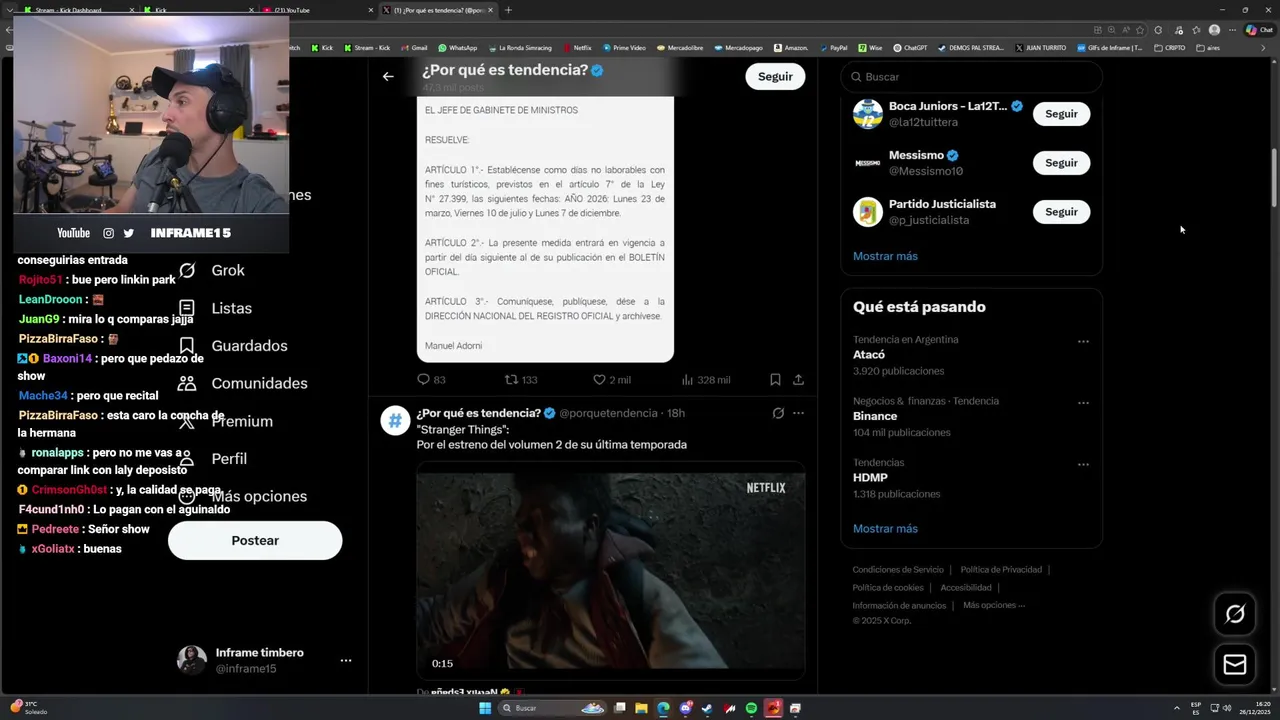Open Grok from the left sidebar
1280x720 pixels.
coord(212,270)
